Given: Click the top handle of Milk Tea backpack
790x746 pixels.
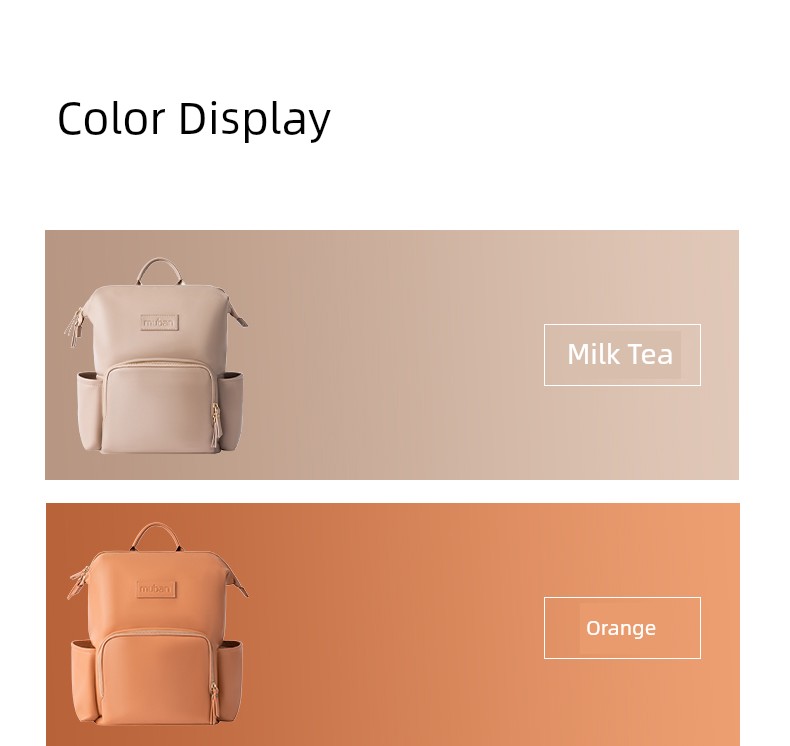Looking at the screenshot, I should 159,272.
